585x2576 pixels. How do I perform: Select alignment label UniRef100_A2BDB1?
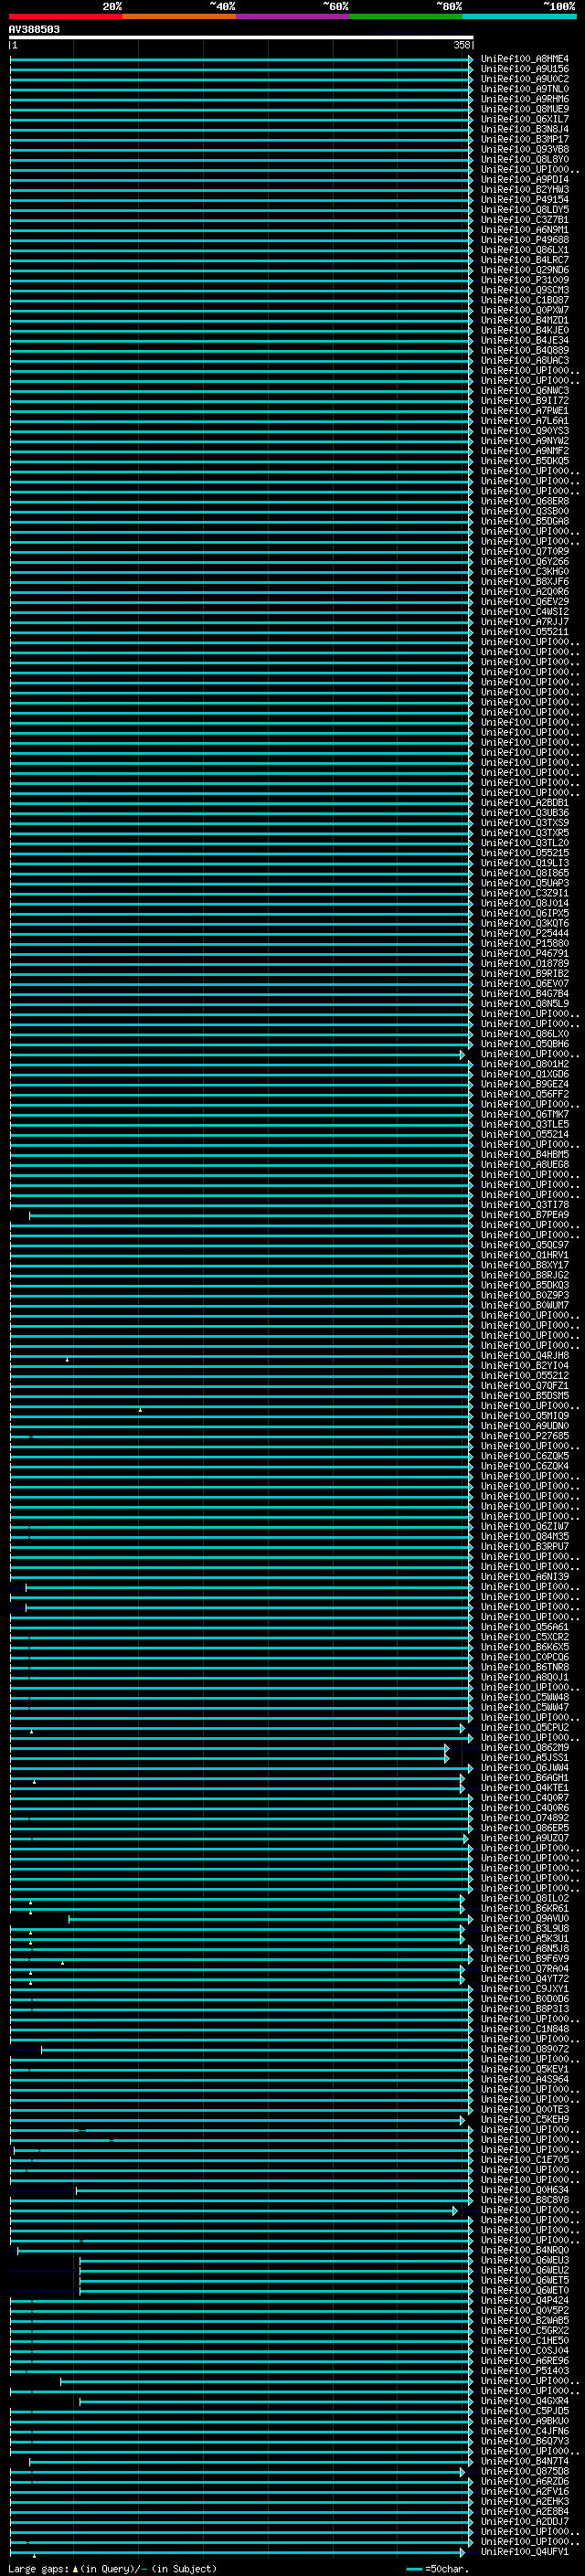click(525, 803)
